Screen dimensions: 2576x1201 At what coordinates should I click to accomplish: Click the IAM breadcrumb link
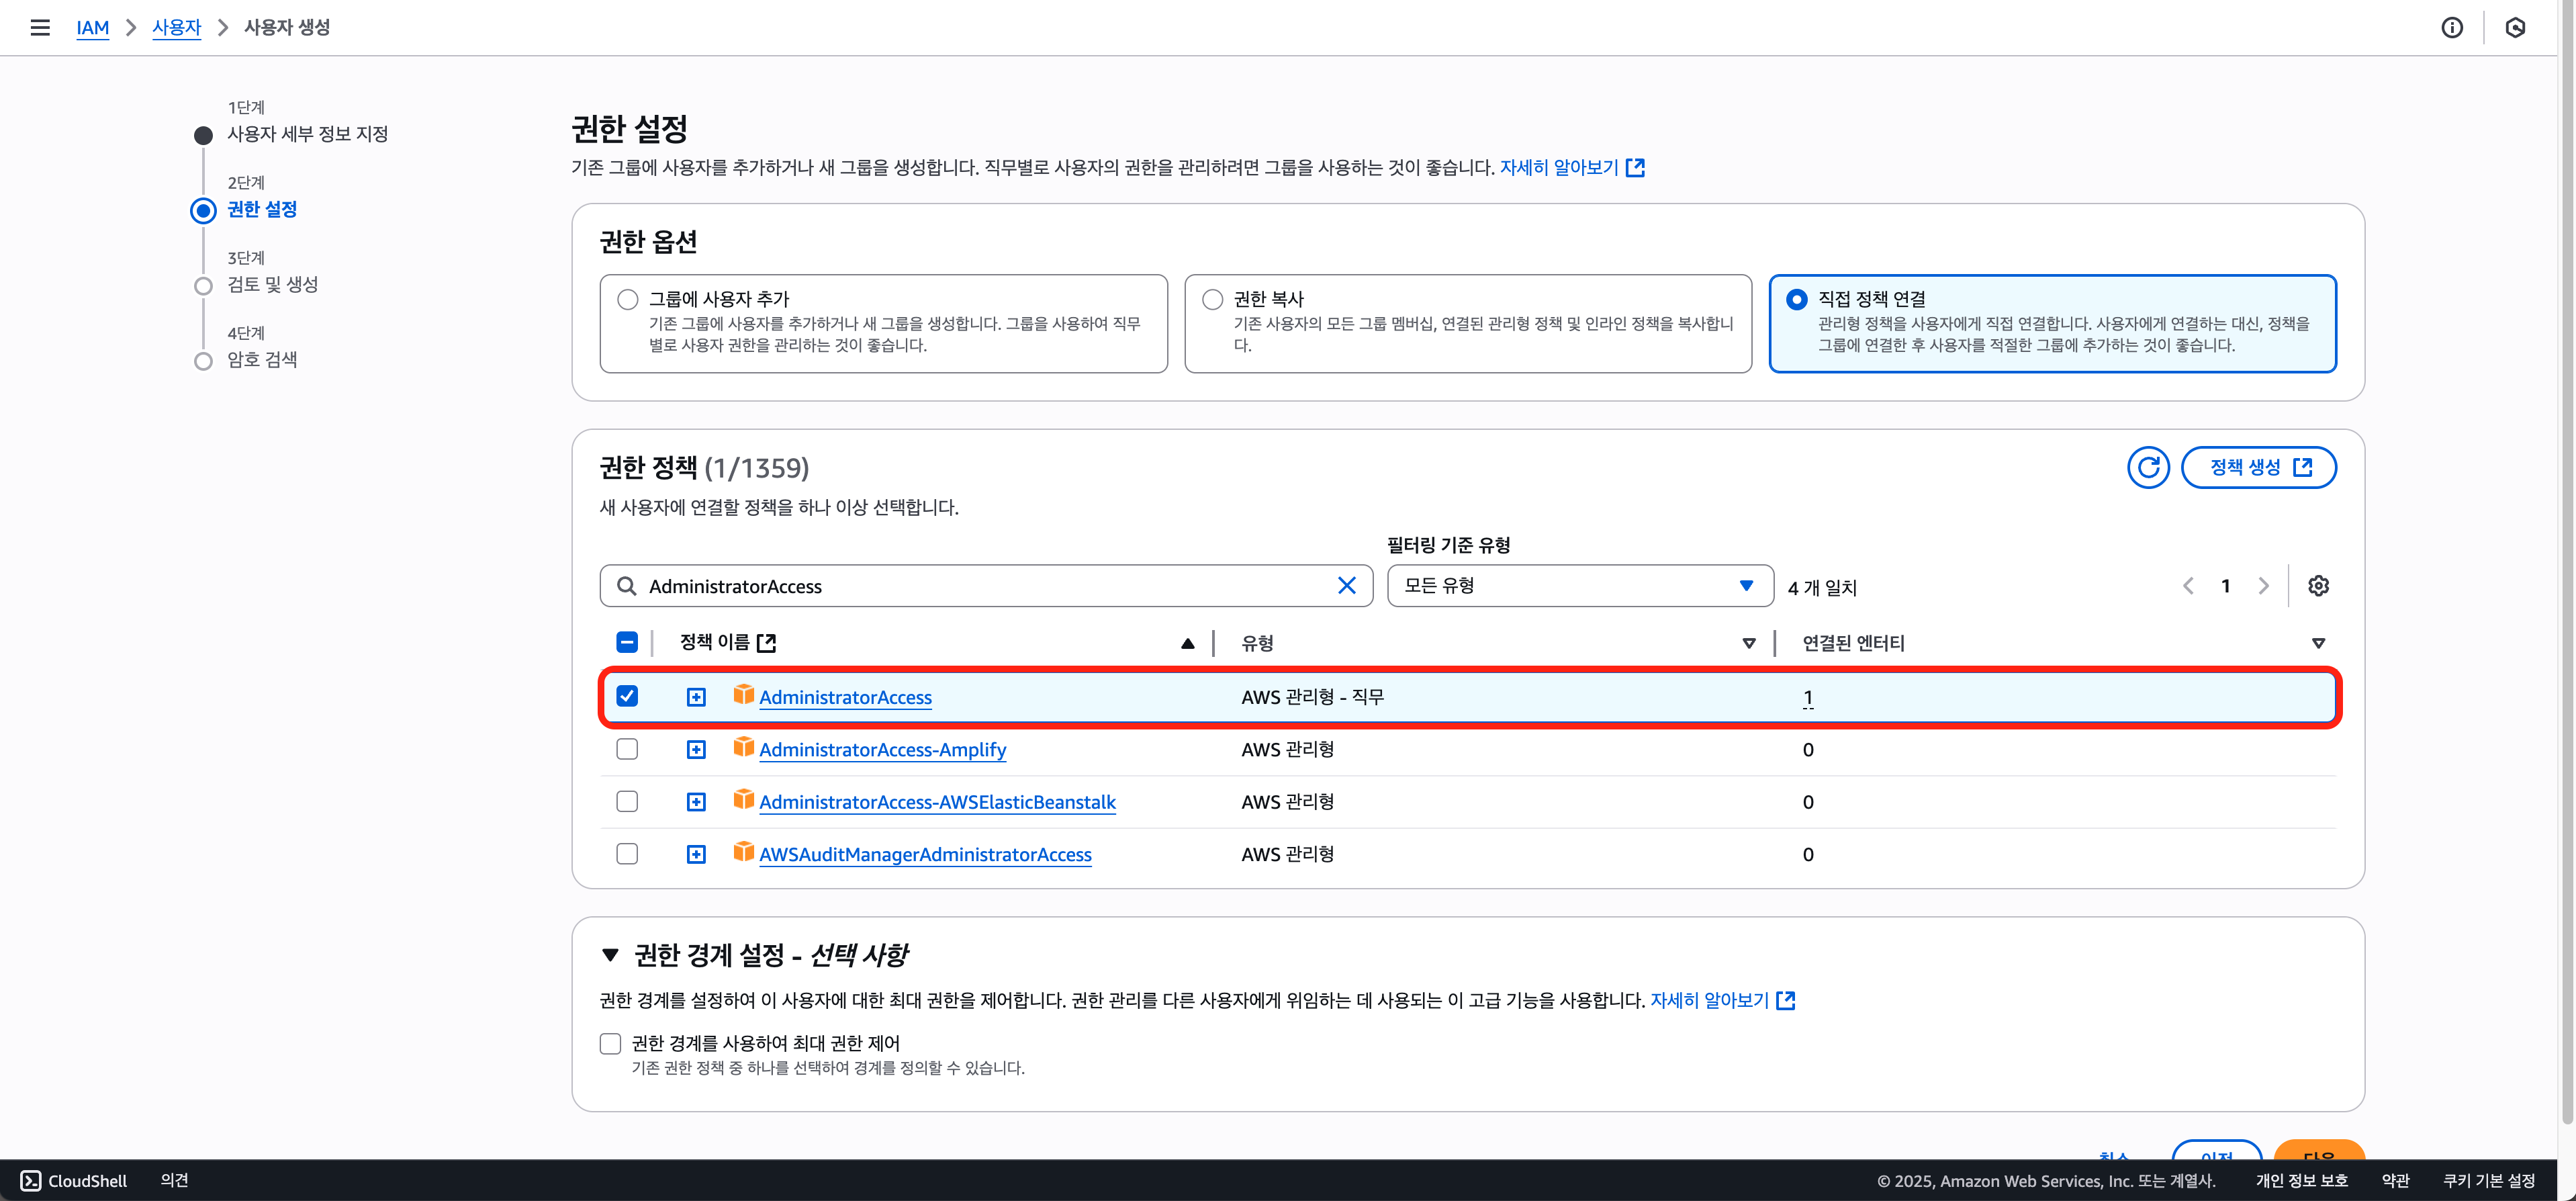pyautogui.click(x=92, y=27)
